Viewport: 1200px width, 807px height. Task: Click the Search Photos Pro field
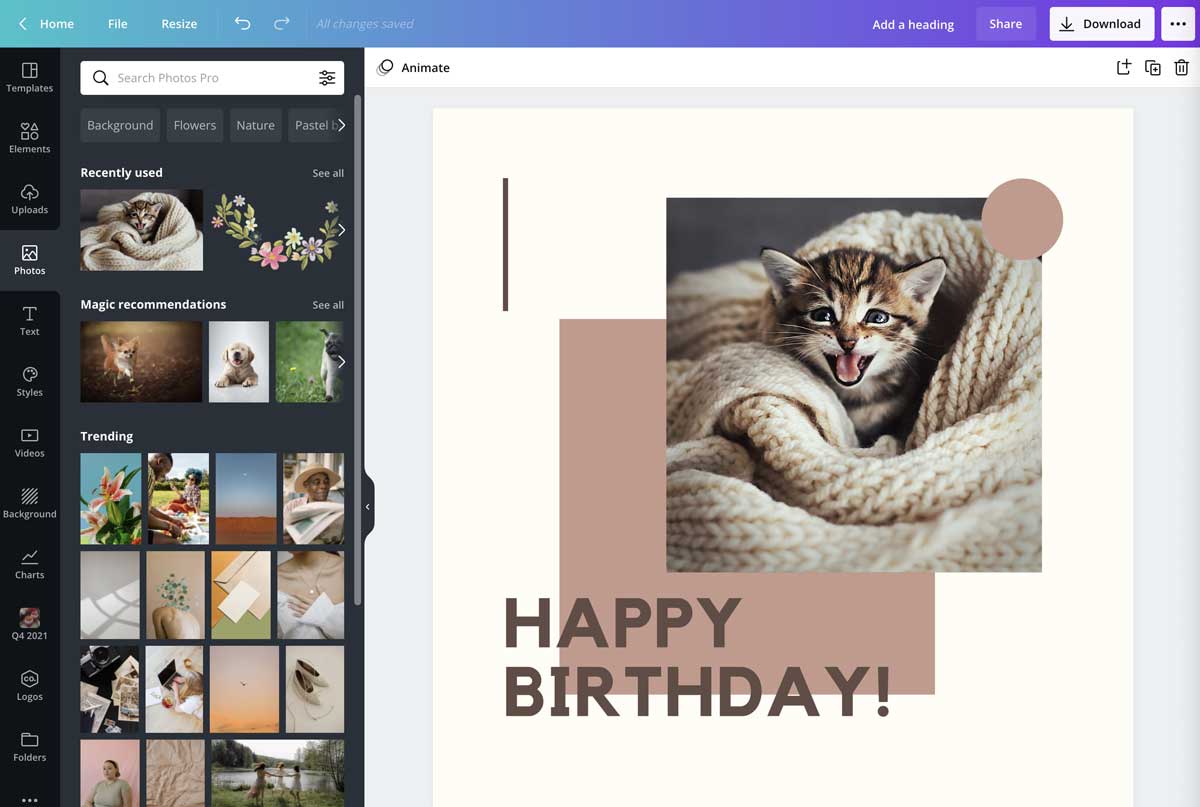212,78
